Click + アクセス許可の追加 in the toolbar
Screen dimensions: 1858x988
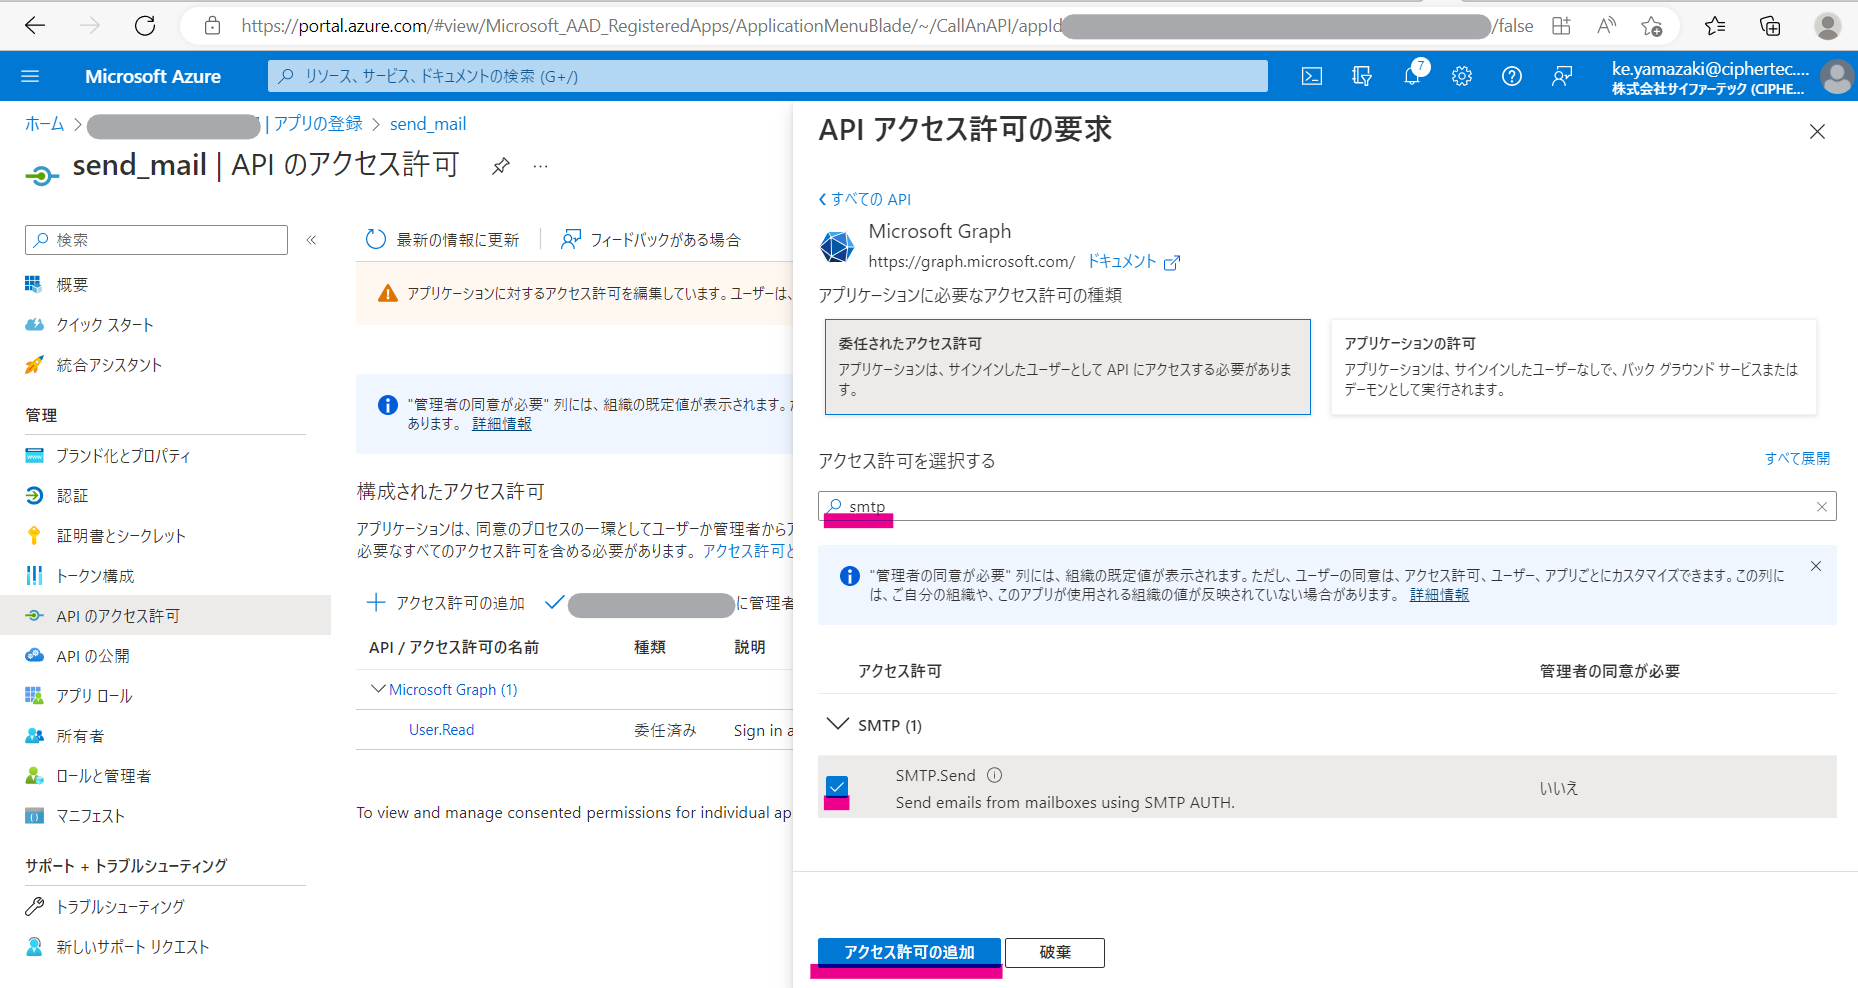[446, 603]
